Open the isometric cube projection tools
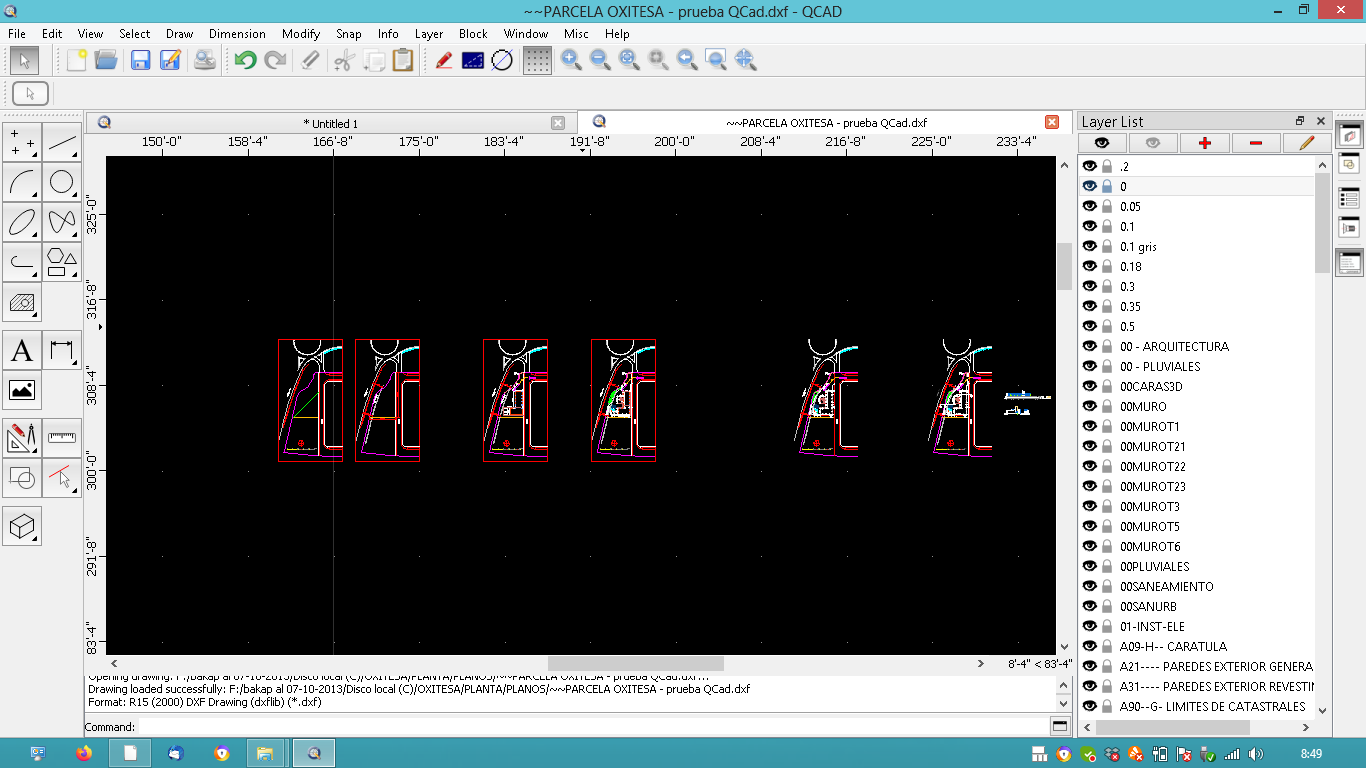Screen dimensions: 1366x768 [x=22, y=525]
